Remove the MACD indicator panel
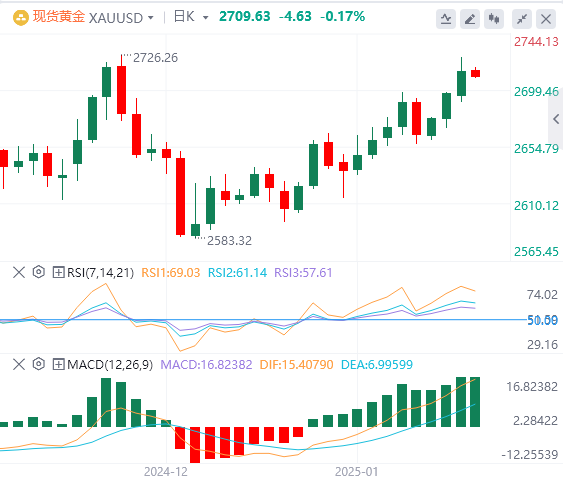This screenshot has height=483, width=563. coord(19,364)
